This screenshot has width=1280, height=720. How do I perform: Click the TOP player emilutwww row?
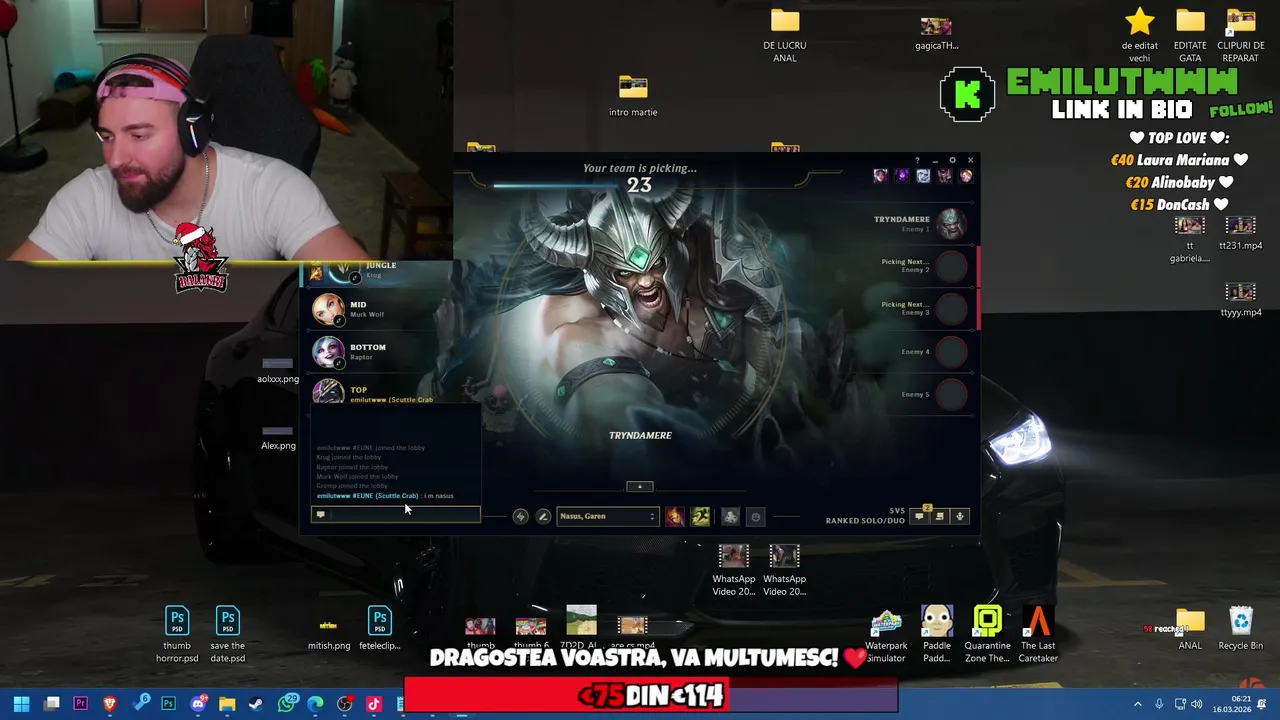[x=380, y=393]
